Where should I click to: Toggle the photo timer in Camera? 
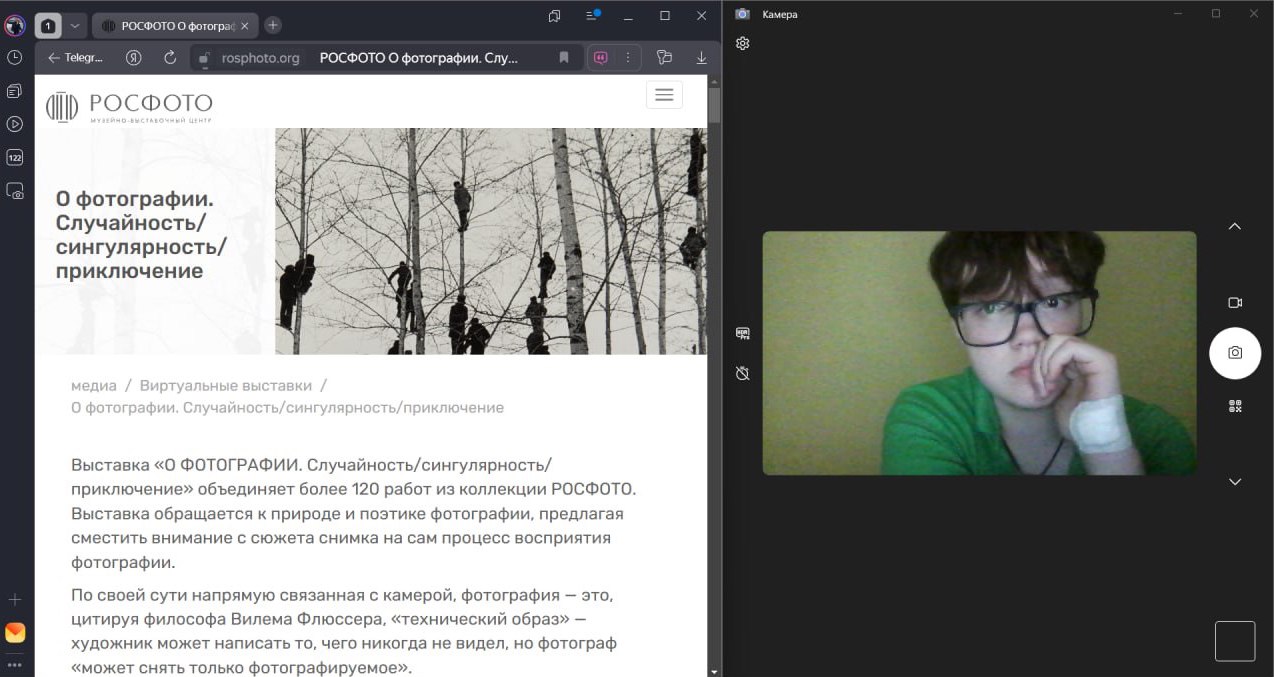742,373
